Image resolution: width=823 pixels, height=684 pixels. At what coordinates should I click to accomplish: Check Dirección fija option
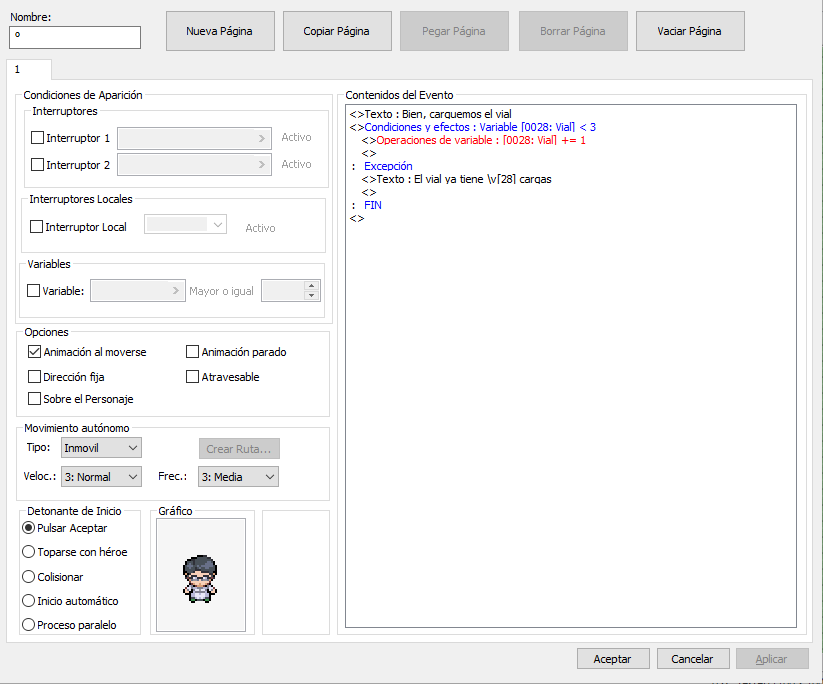[34, 377]
